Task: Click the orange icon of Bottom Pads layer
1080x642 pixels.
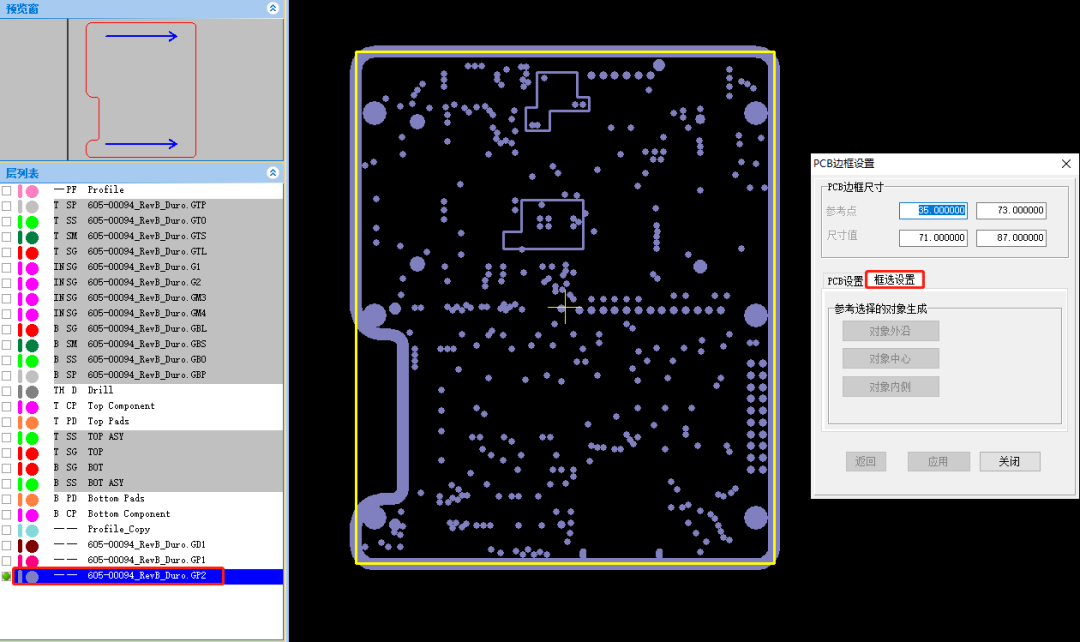Action: (x=32, y=499)
